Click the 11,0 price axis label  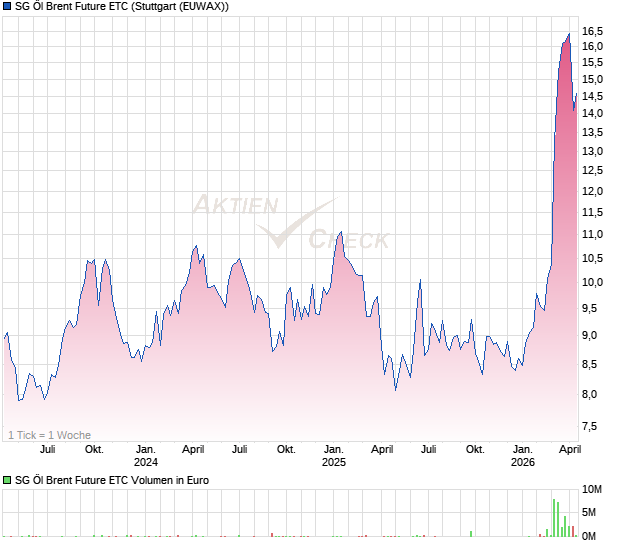coord(592,234)
